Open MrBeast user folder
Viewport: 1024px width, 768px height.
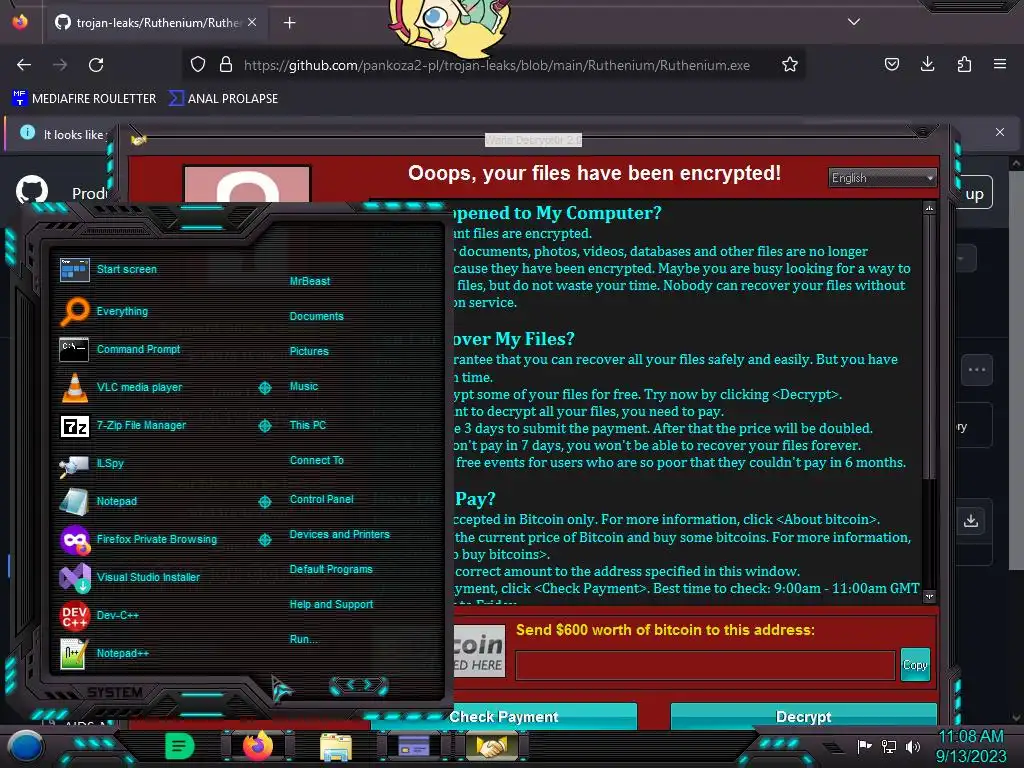pyautogui.click(x=310, y=281)
